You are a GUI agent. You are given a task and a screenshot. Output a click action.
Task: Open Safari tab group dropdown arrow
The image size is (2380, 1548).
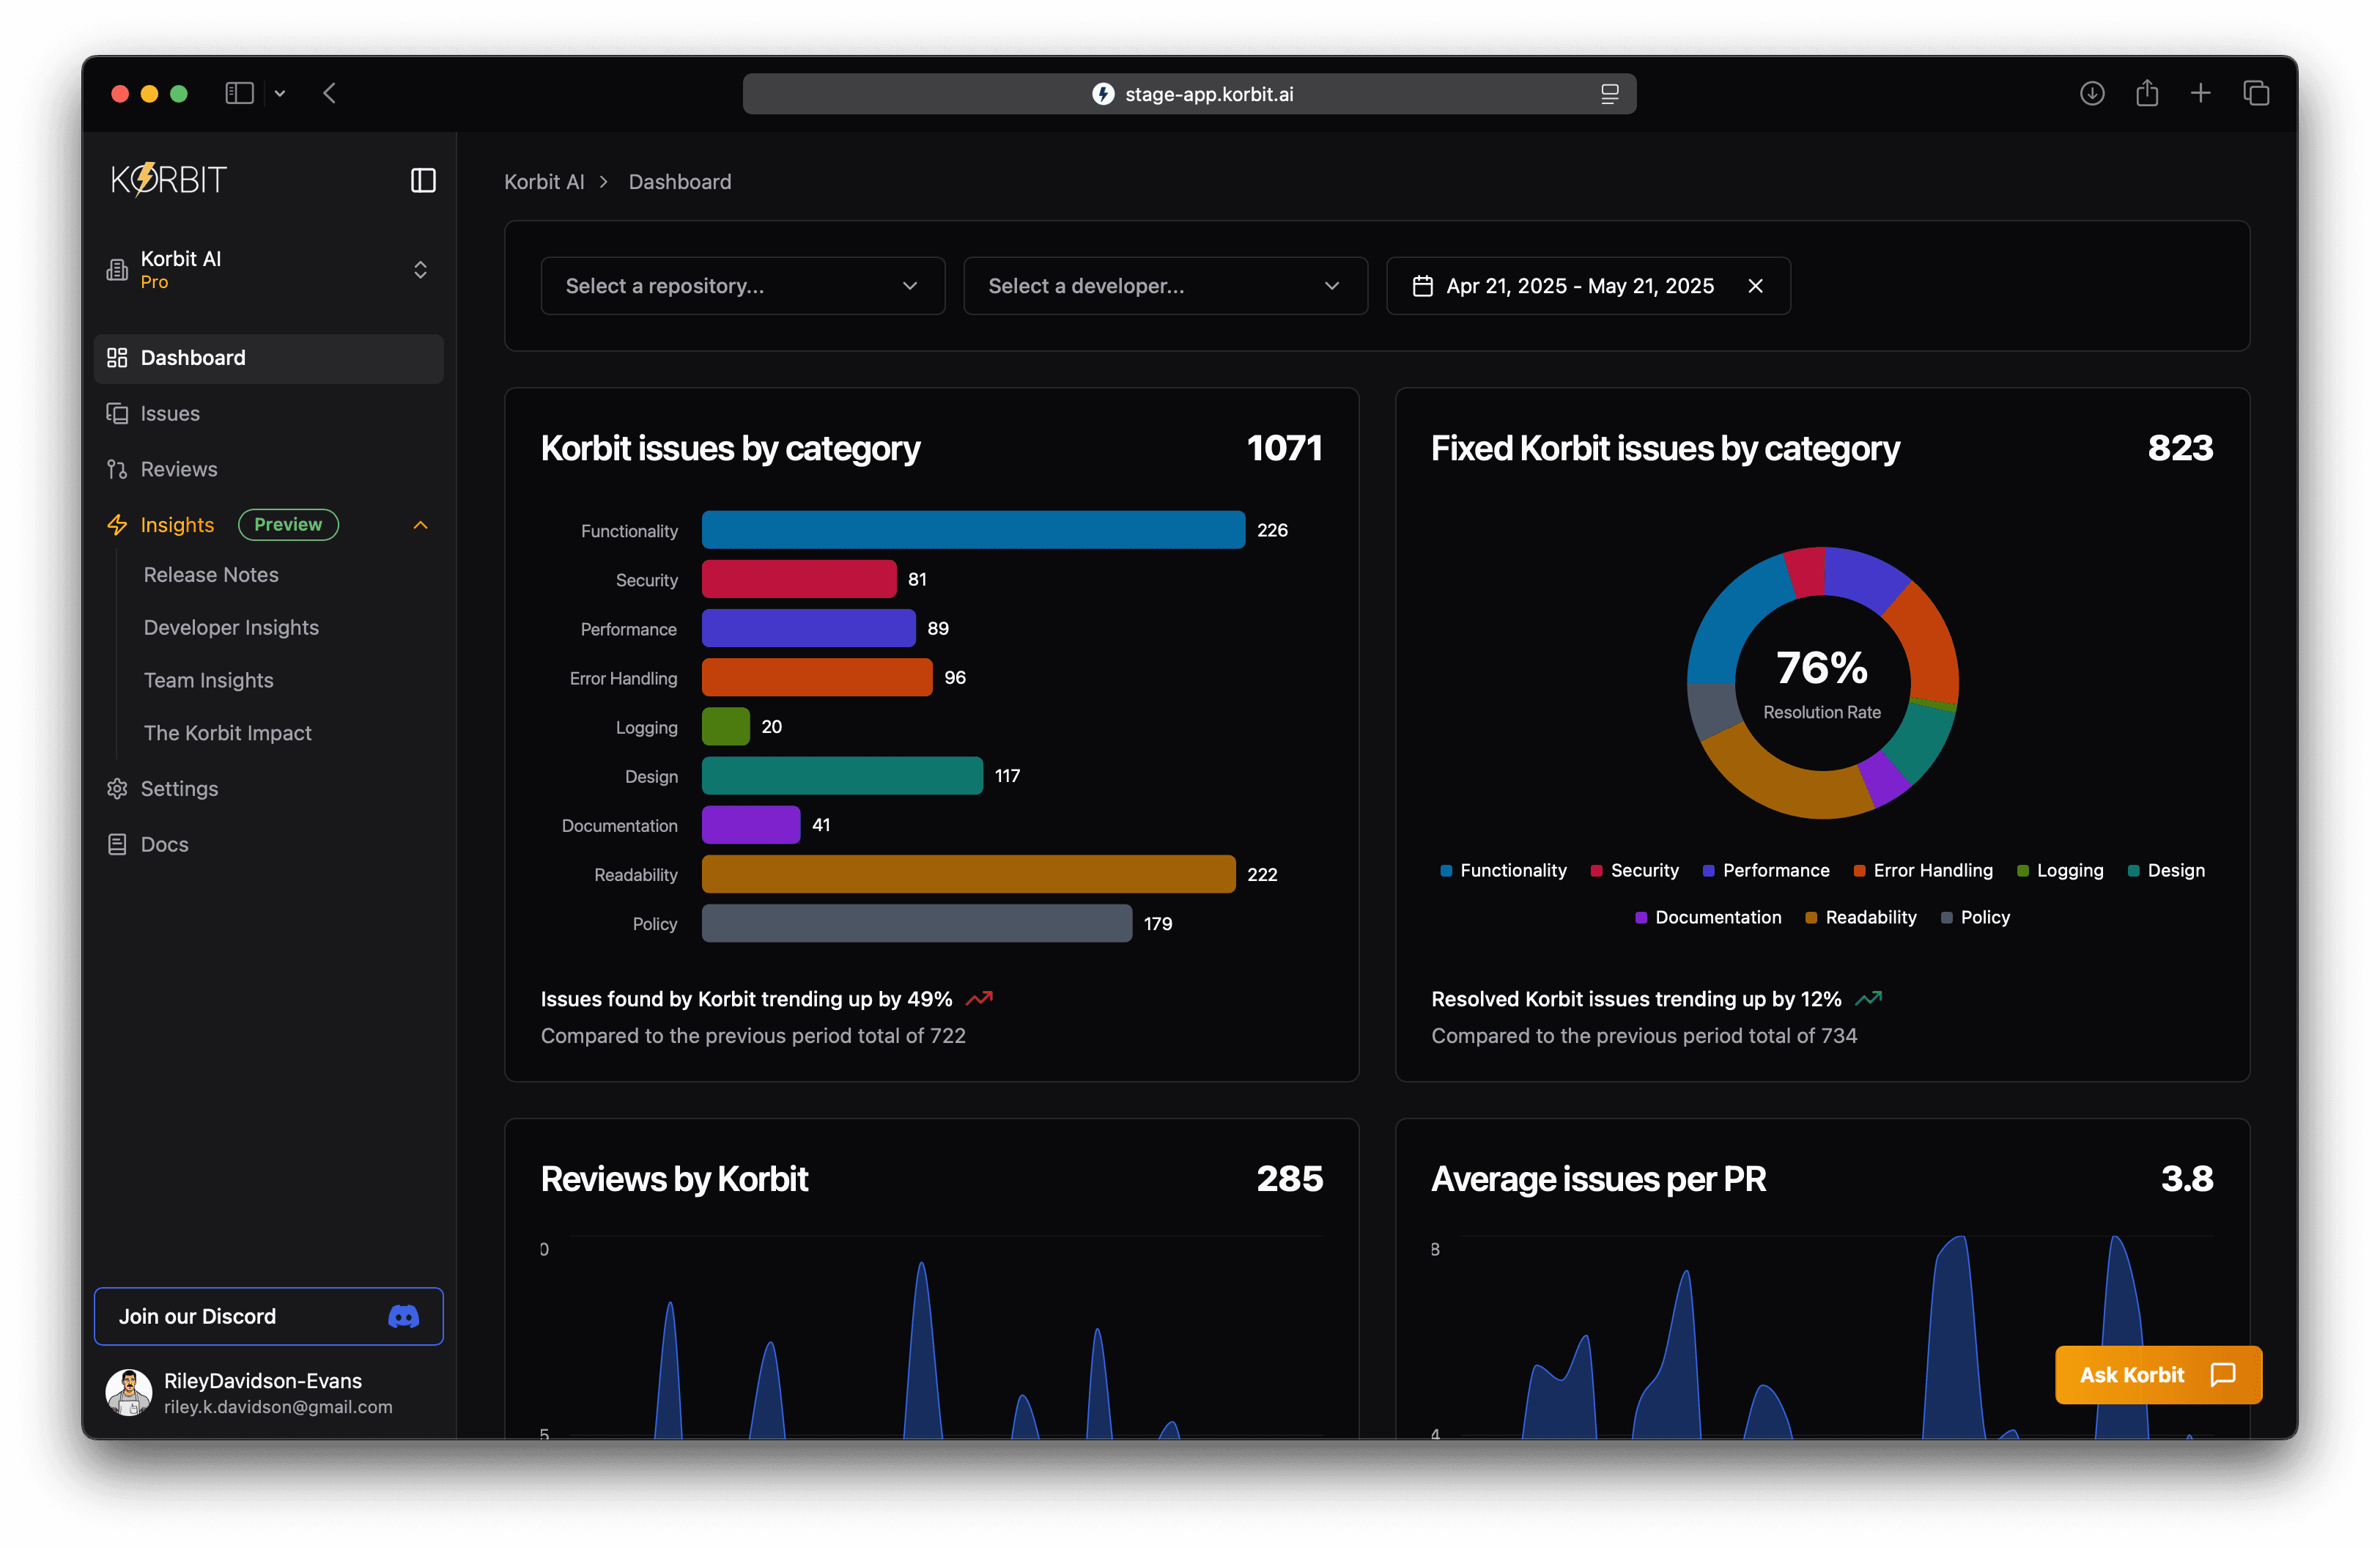click(280, 93)
